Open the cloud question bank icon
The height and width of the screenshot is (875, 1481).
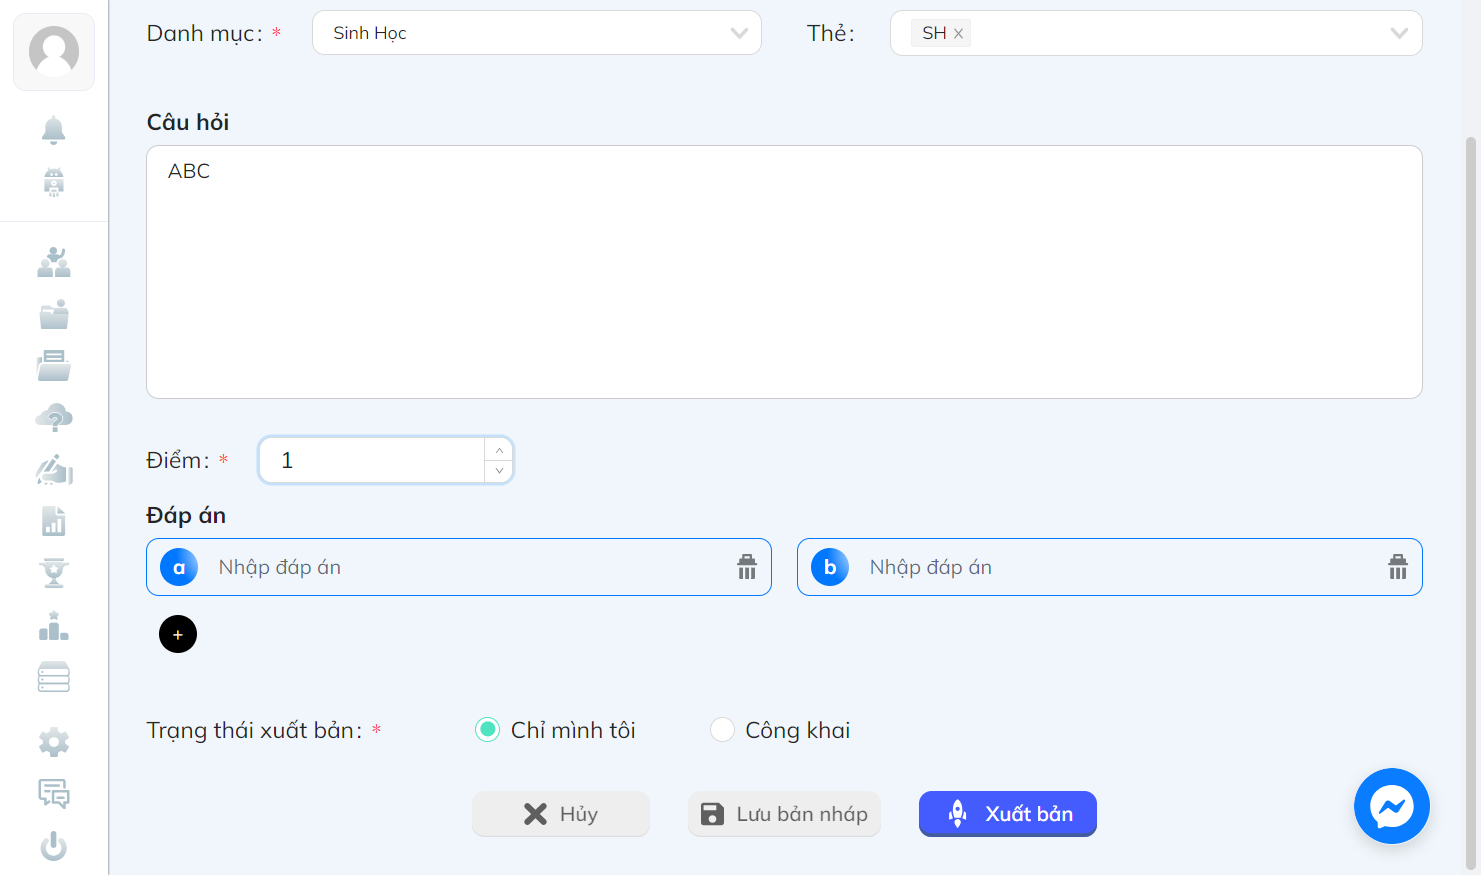coord(54,418)
